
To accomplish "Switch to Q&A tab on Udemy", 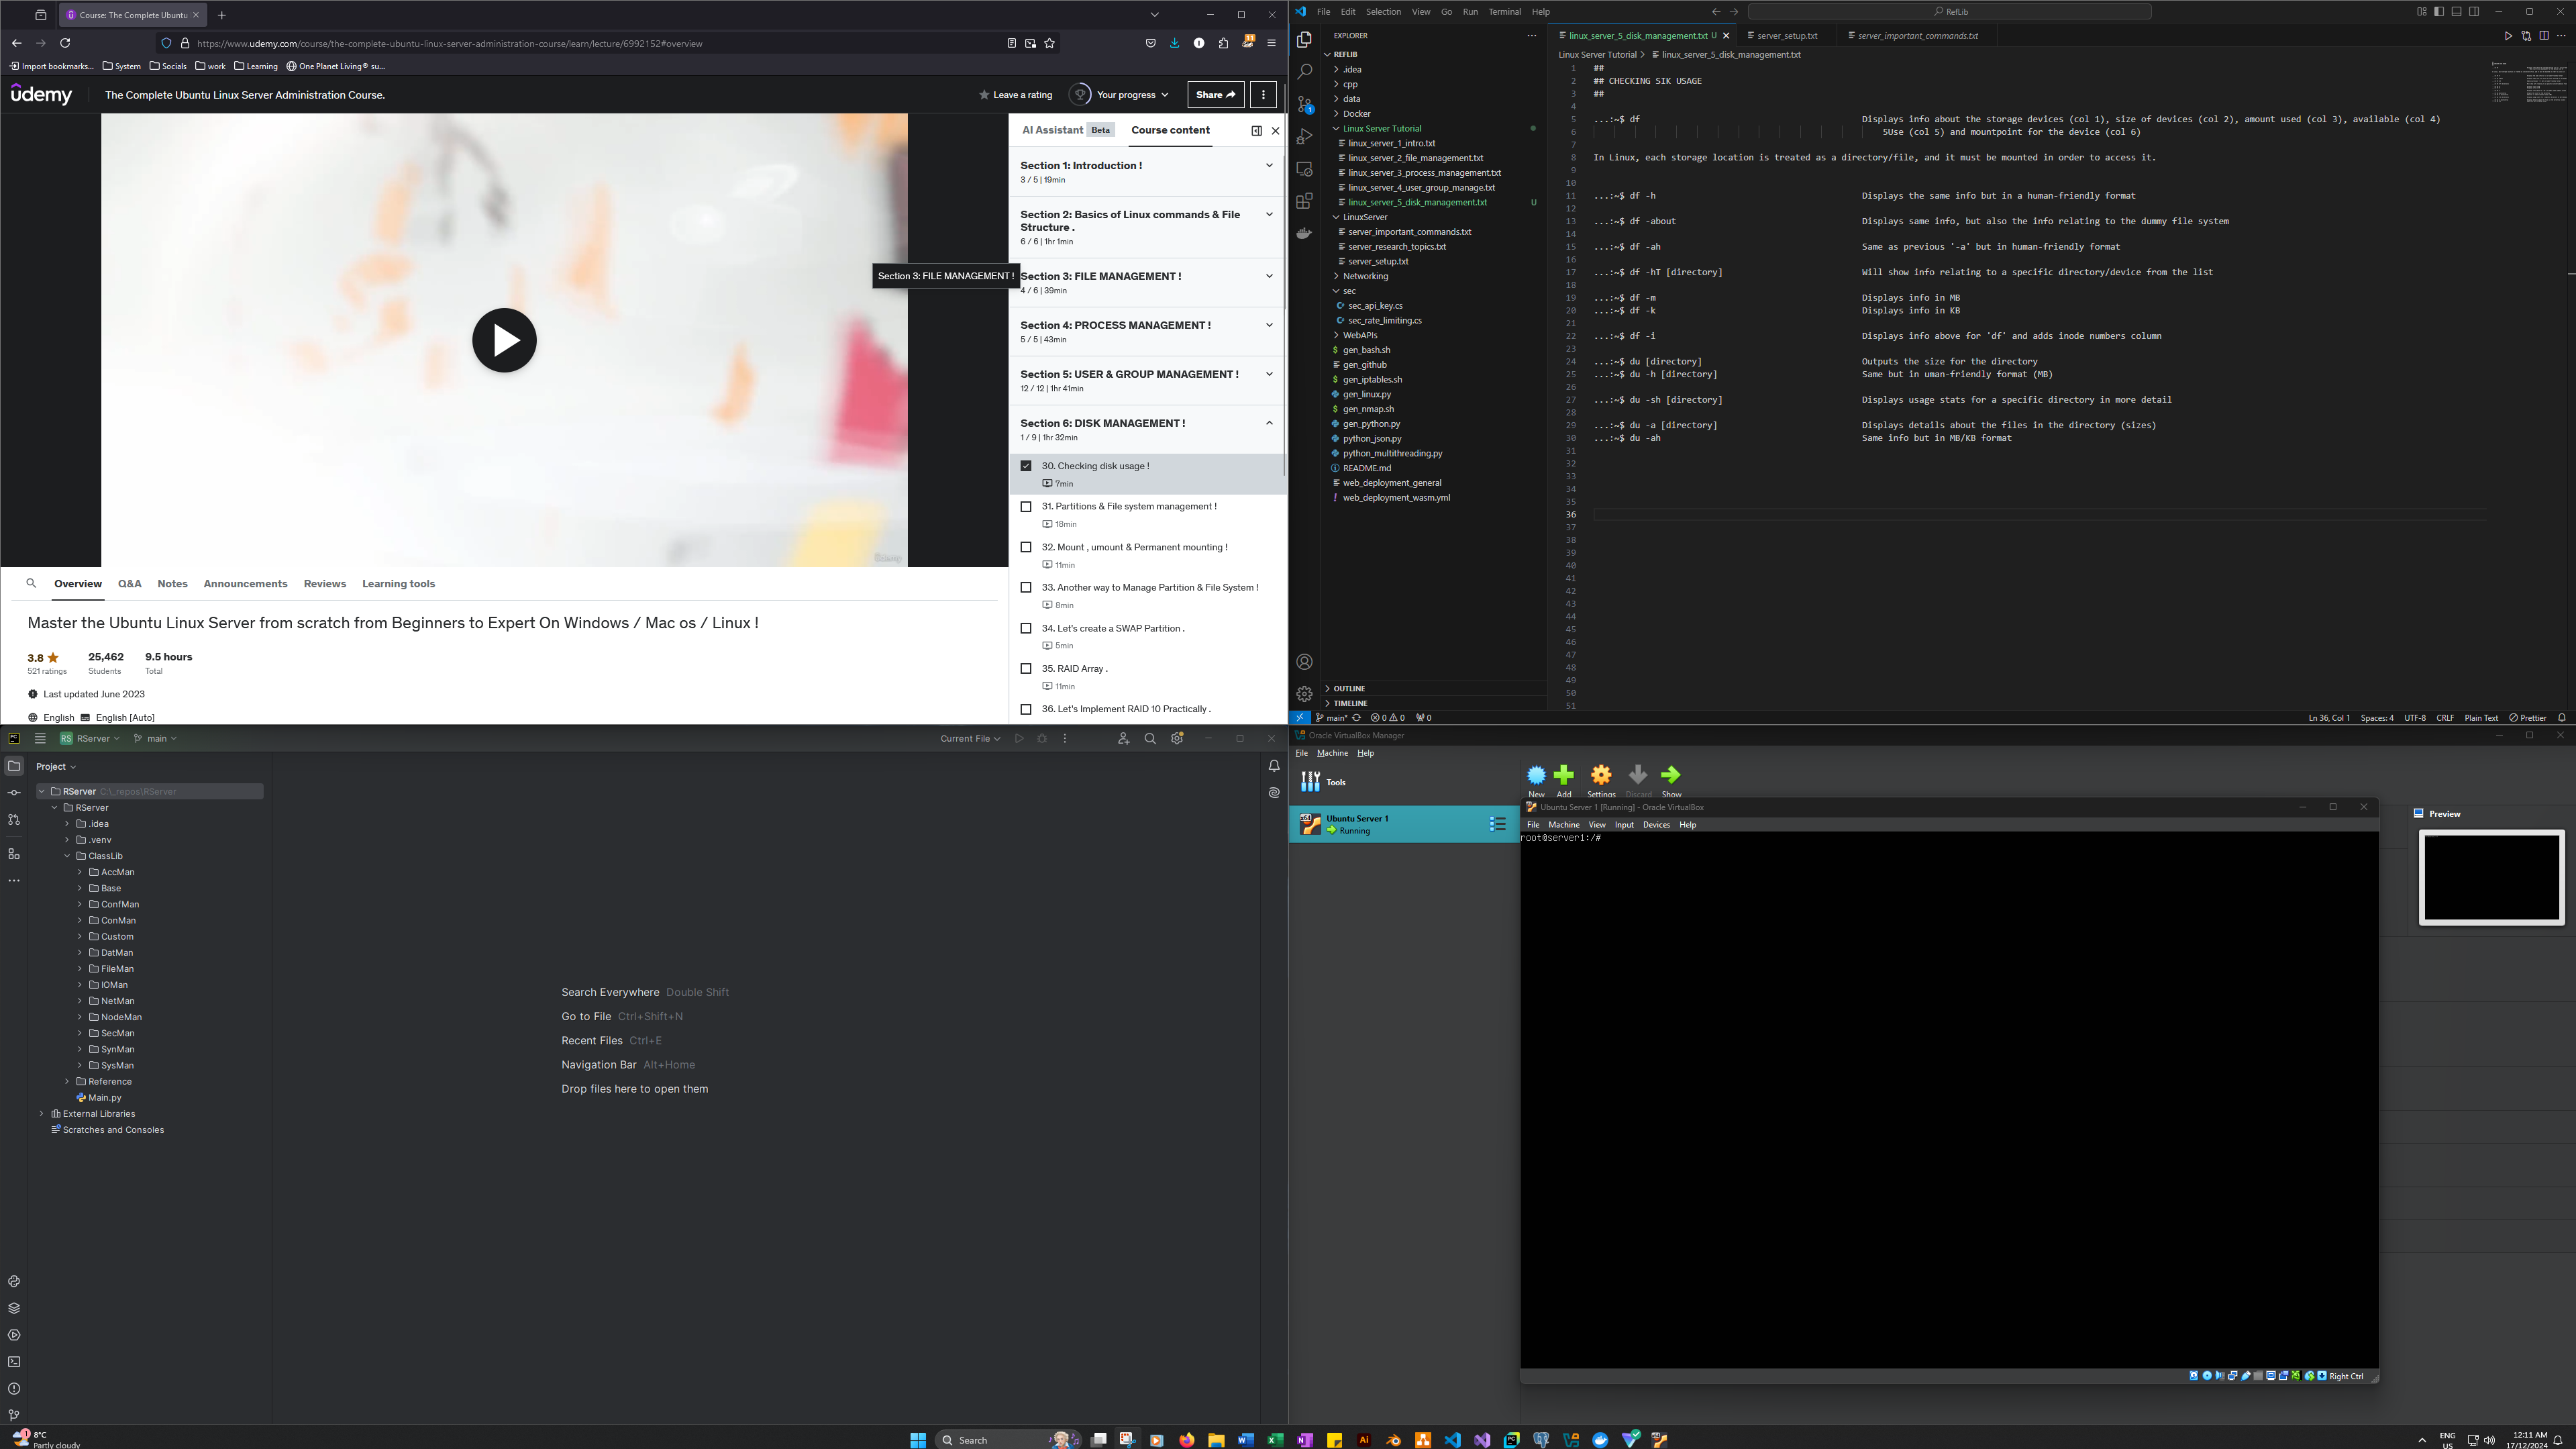I will [x=129, y=584].
